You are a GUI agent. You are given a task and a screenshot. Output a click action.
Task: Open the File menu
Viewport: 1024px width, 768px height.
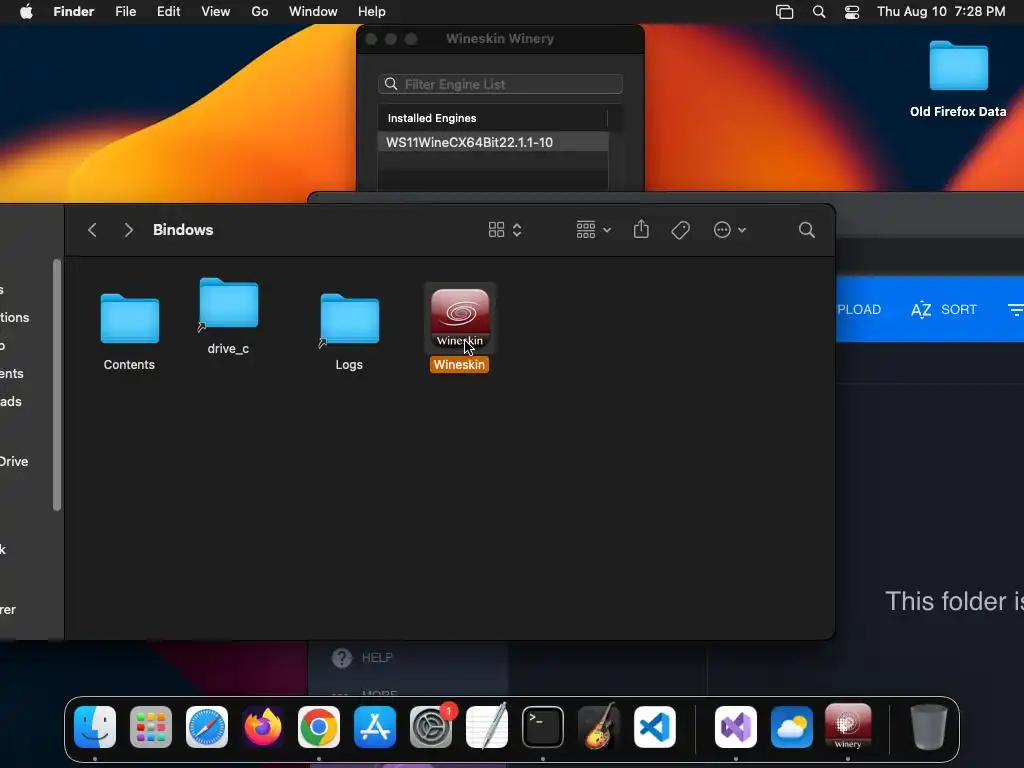125,11
